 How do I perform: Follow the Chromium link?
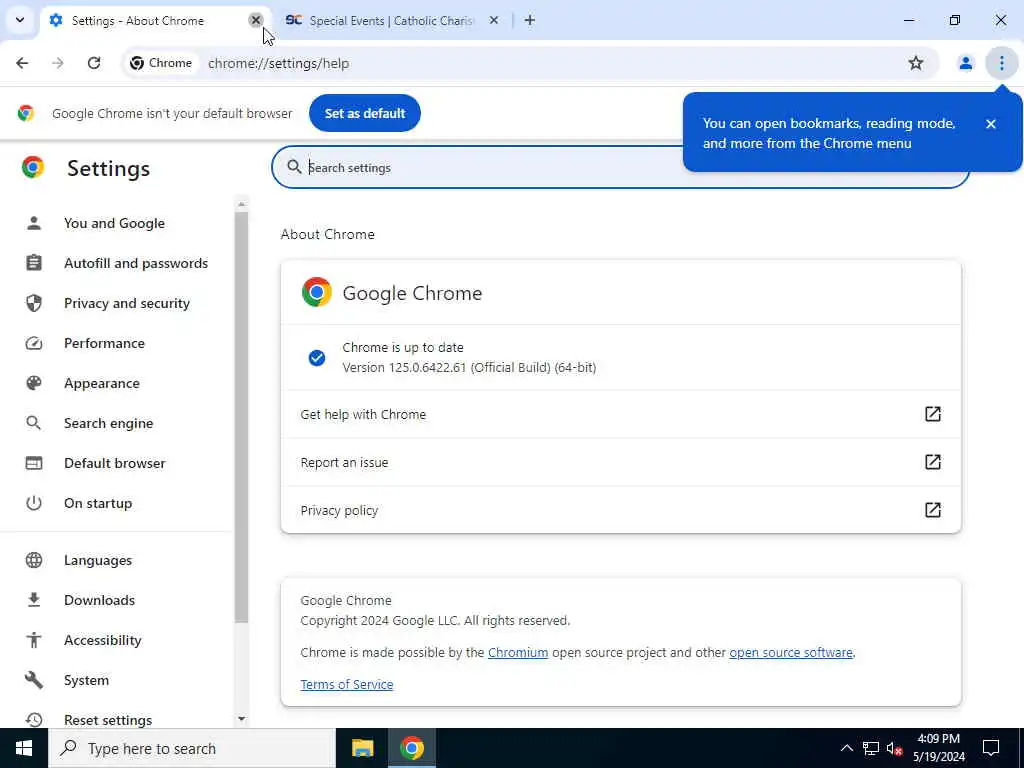coord(518,652)
